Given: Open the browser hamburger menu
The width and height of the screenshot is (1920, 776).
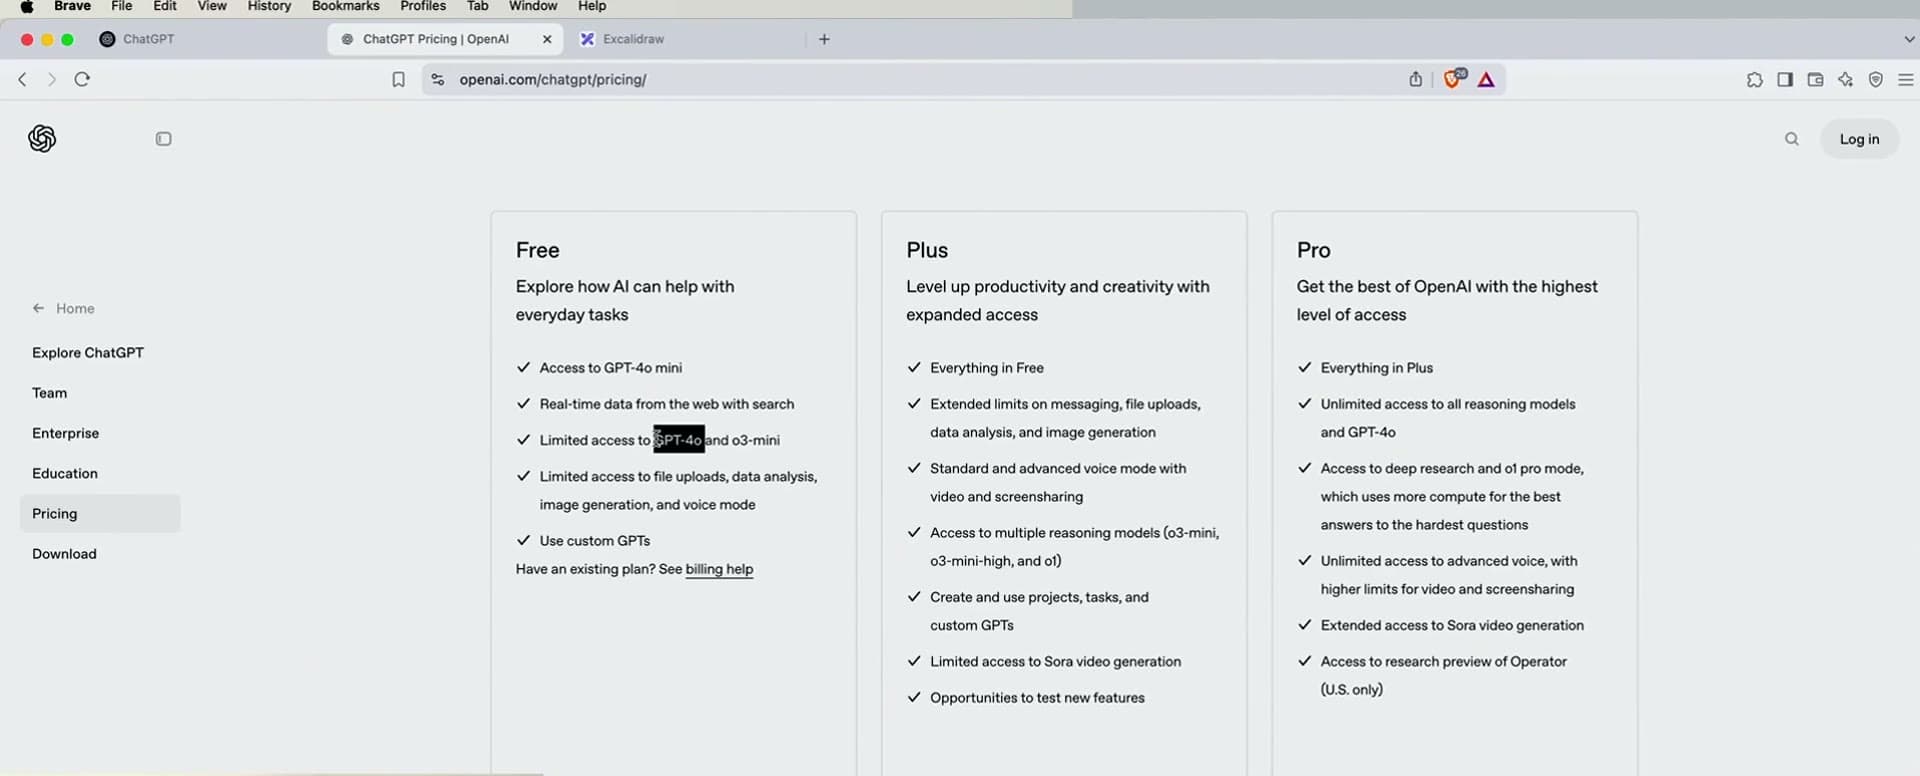Looking at the screenshot, I should pos(1906,80).
